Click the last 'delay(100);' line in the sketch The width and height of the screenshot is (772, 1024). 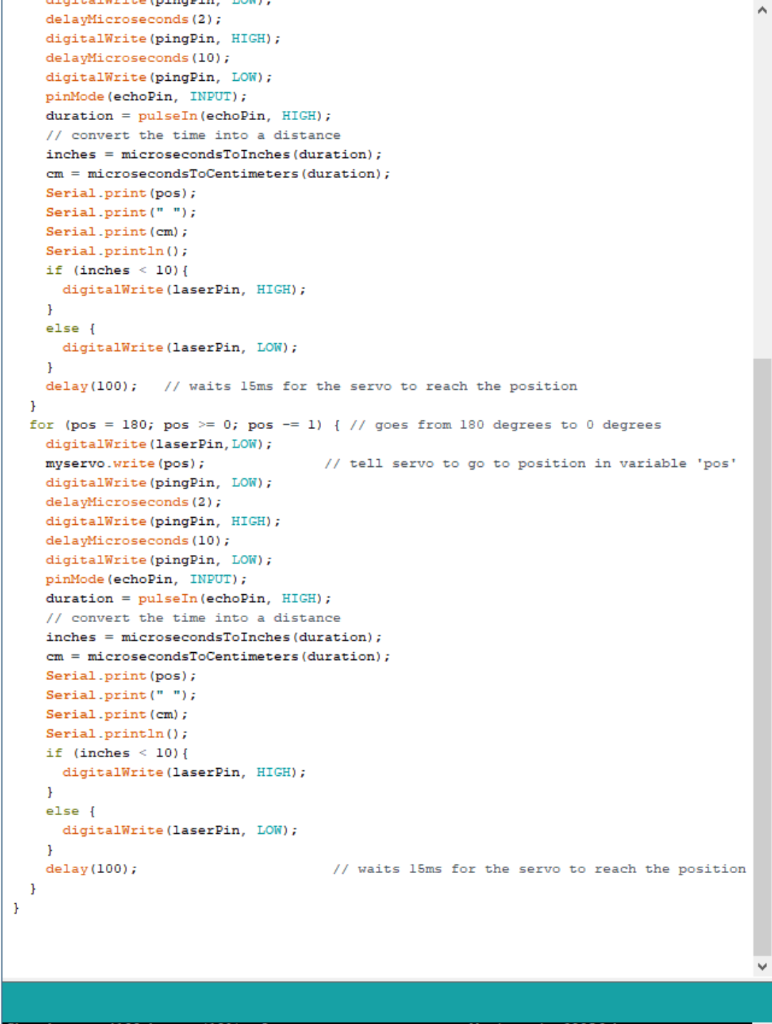tap(91, 869)
